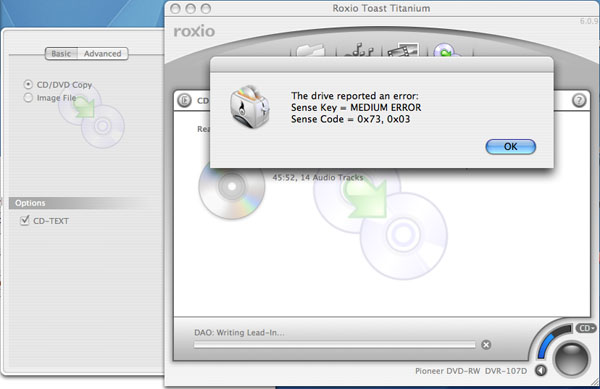
Task: Open the Video filmstrip tab
Action: pyautogui.click(x=403, y=50)
